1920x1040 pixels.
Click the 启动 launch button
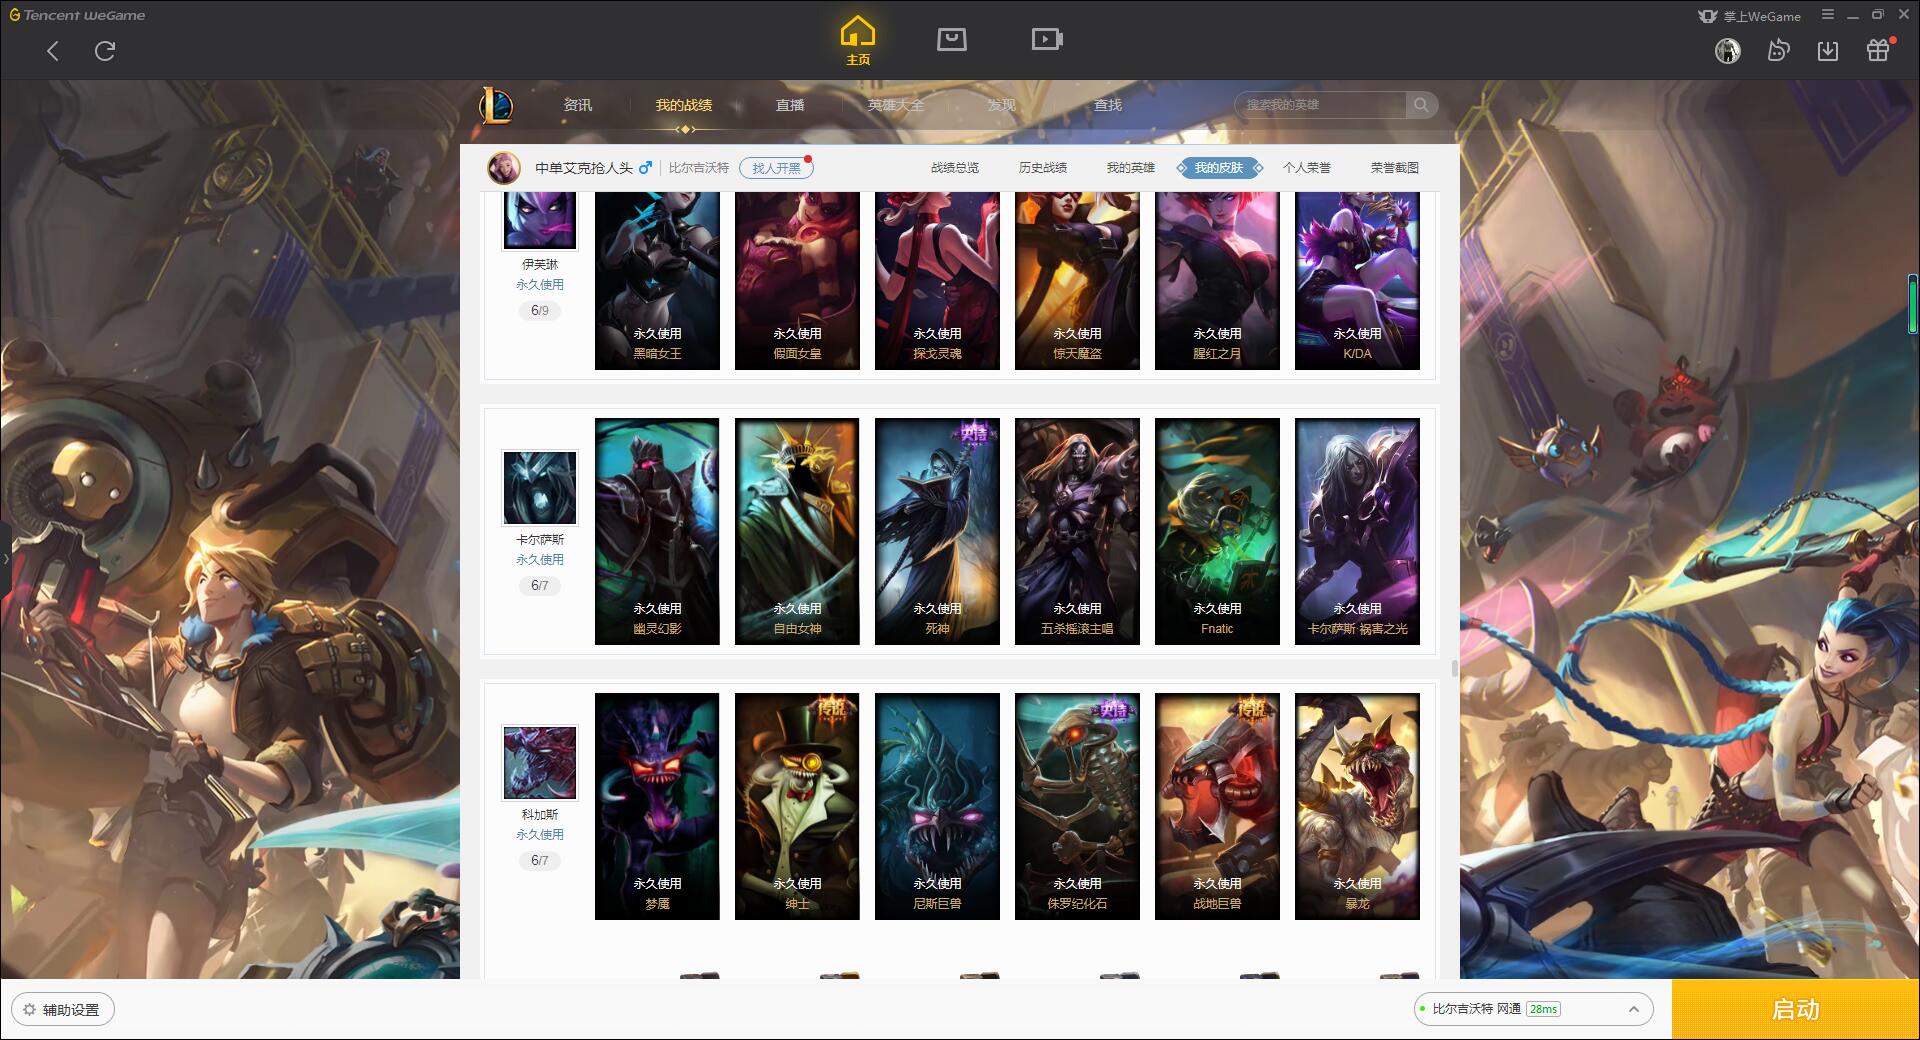[1796, 1010]
